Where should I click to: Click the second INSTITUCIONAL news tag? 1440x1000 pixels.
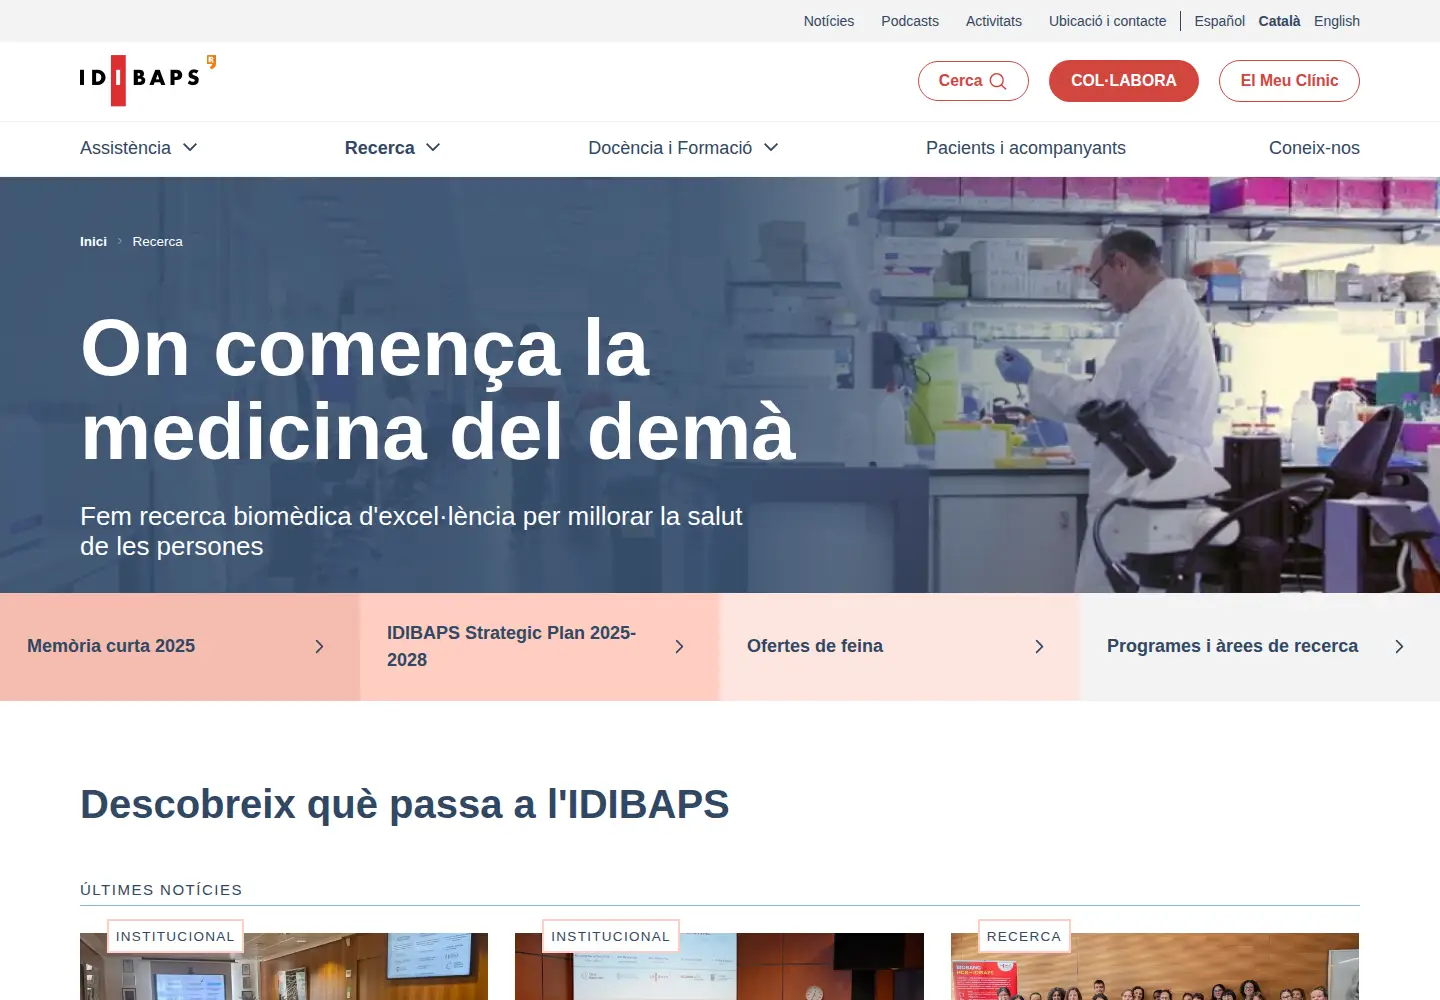click(611, 937)
